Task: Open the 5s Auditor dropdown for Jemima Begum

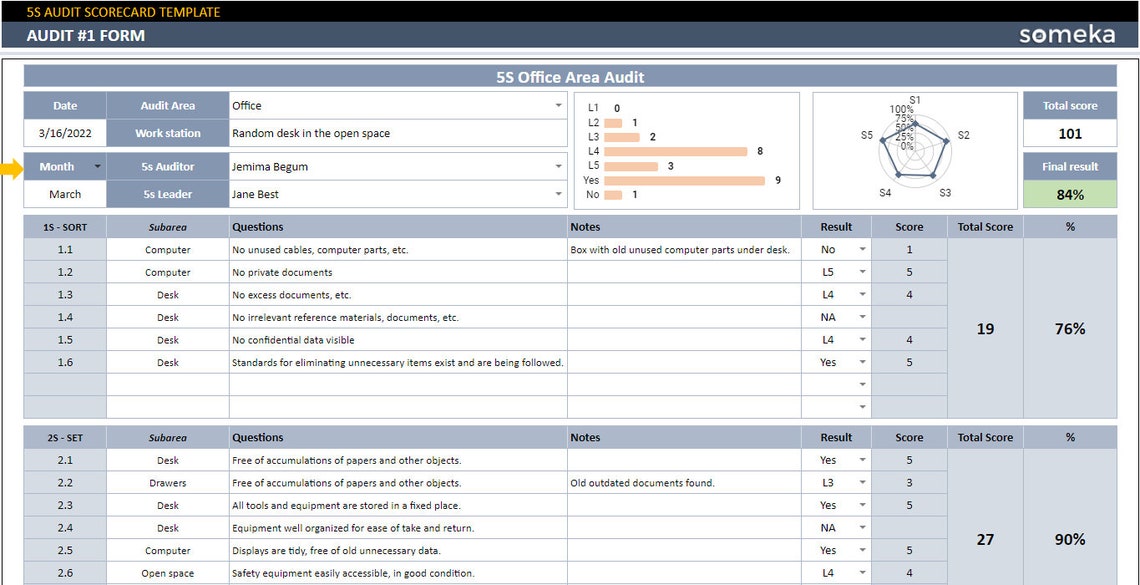Action: point(559,166)
